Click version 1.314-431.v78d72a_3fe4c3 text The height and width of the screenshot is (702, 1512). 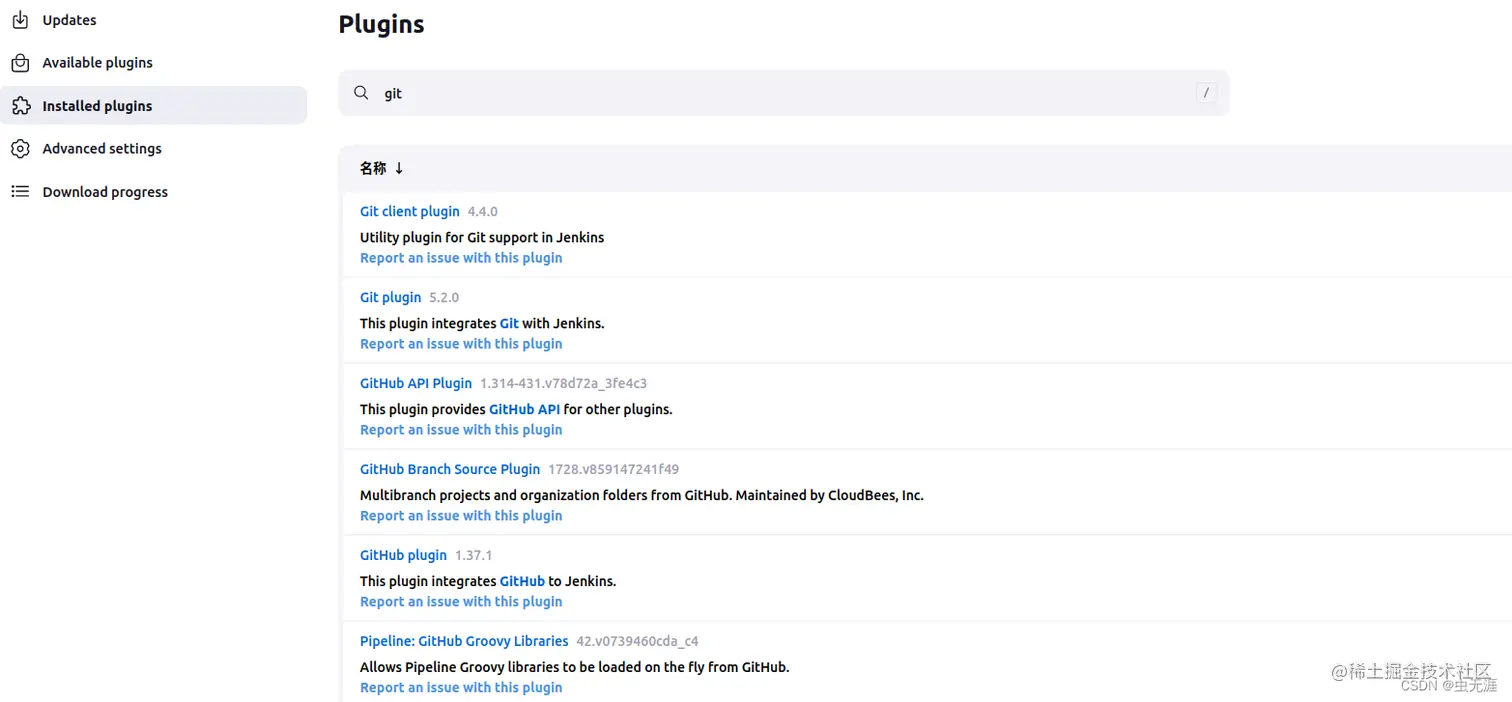click(x=563, y=384)
